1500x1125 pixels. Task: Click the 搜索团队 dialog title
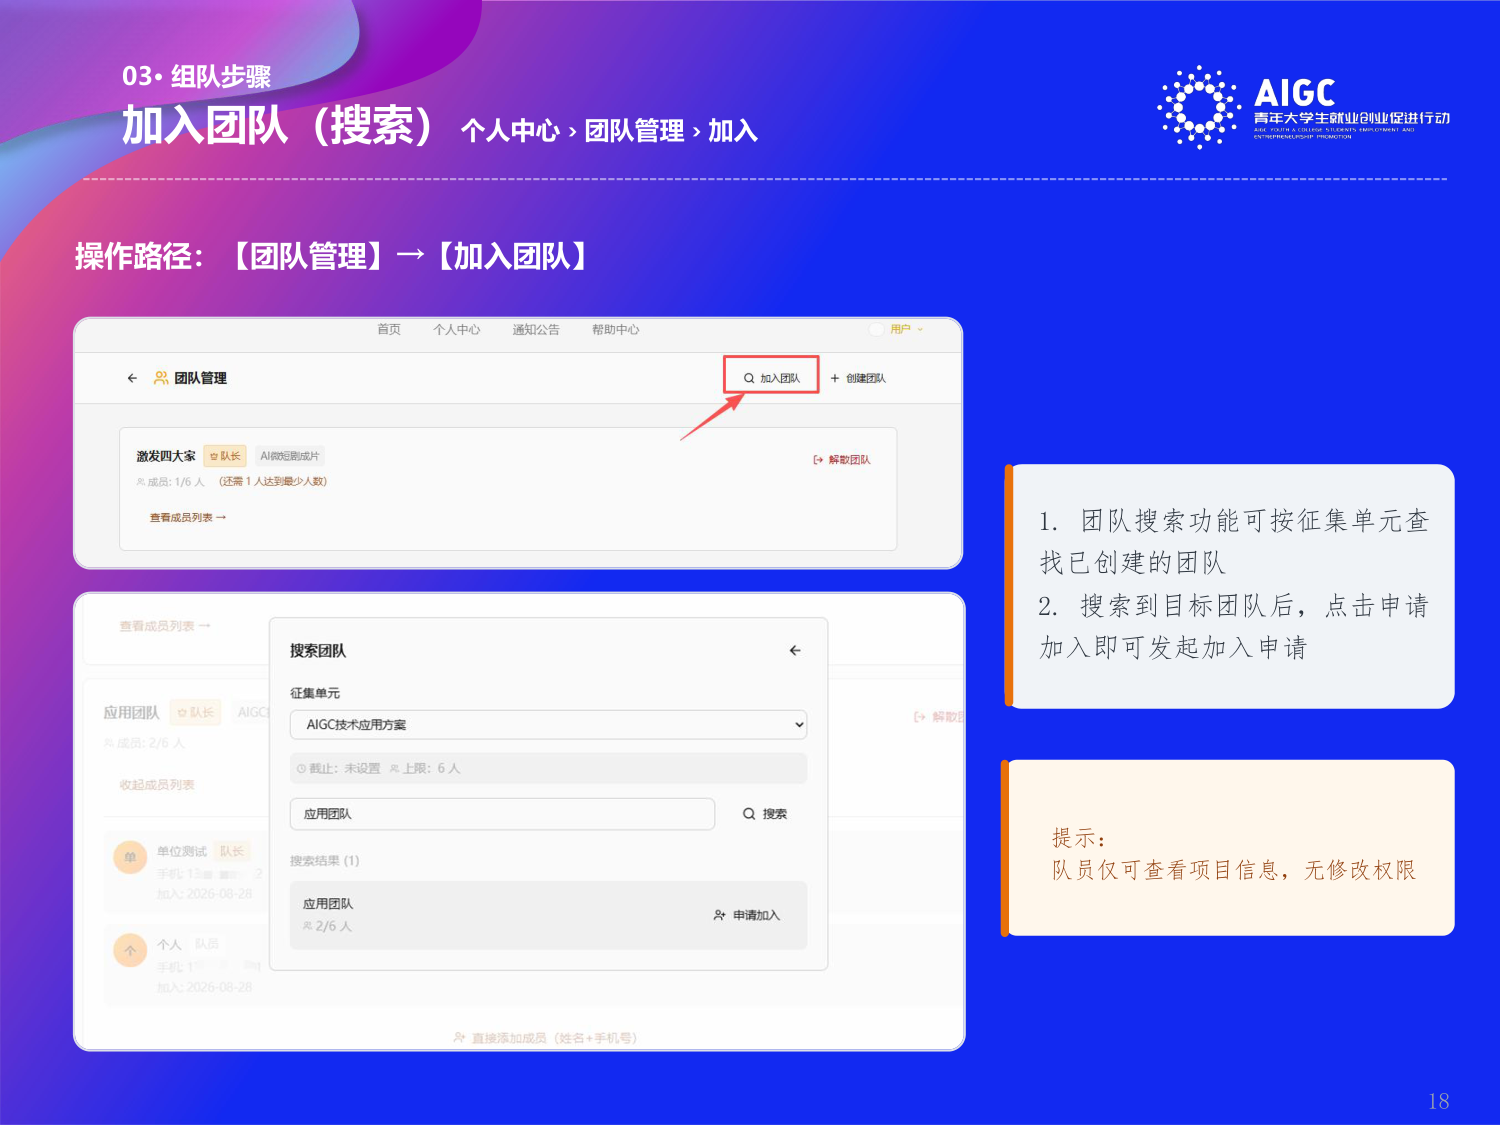click(318, 650)
